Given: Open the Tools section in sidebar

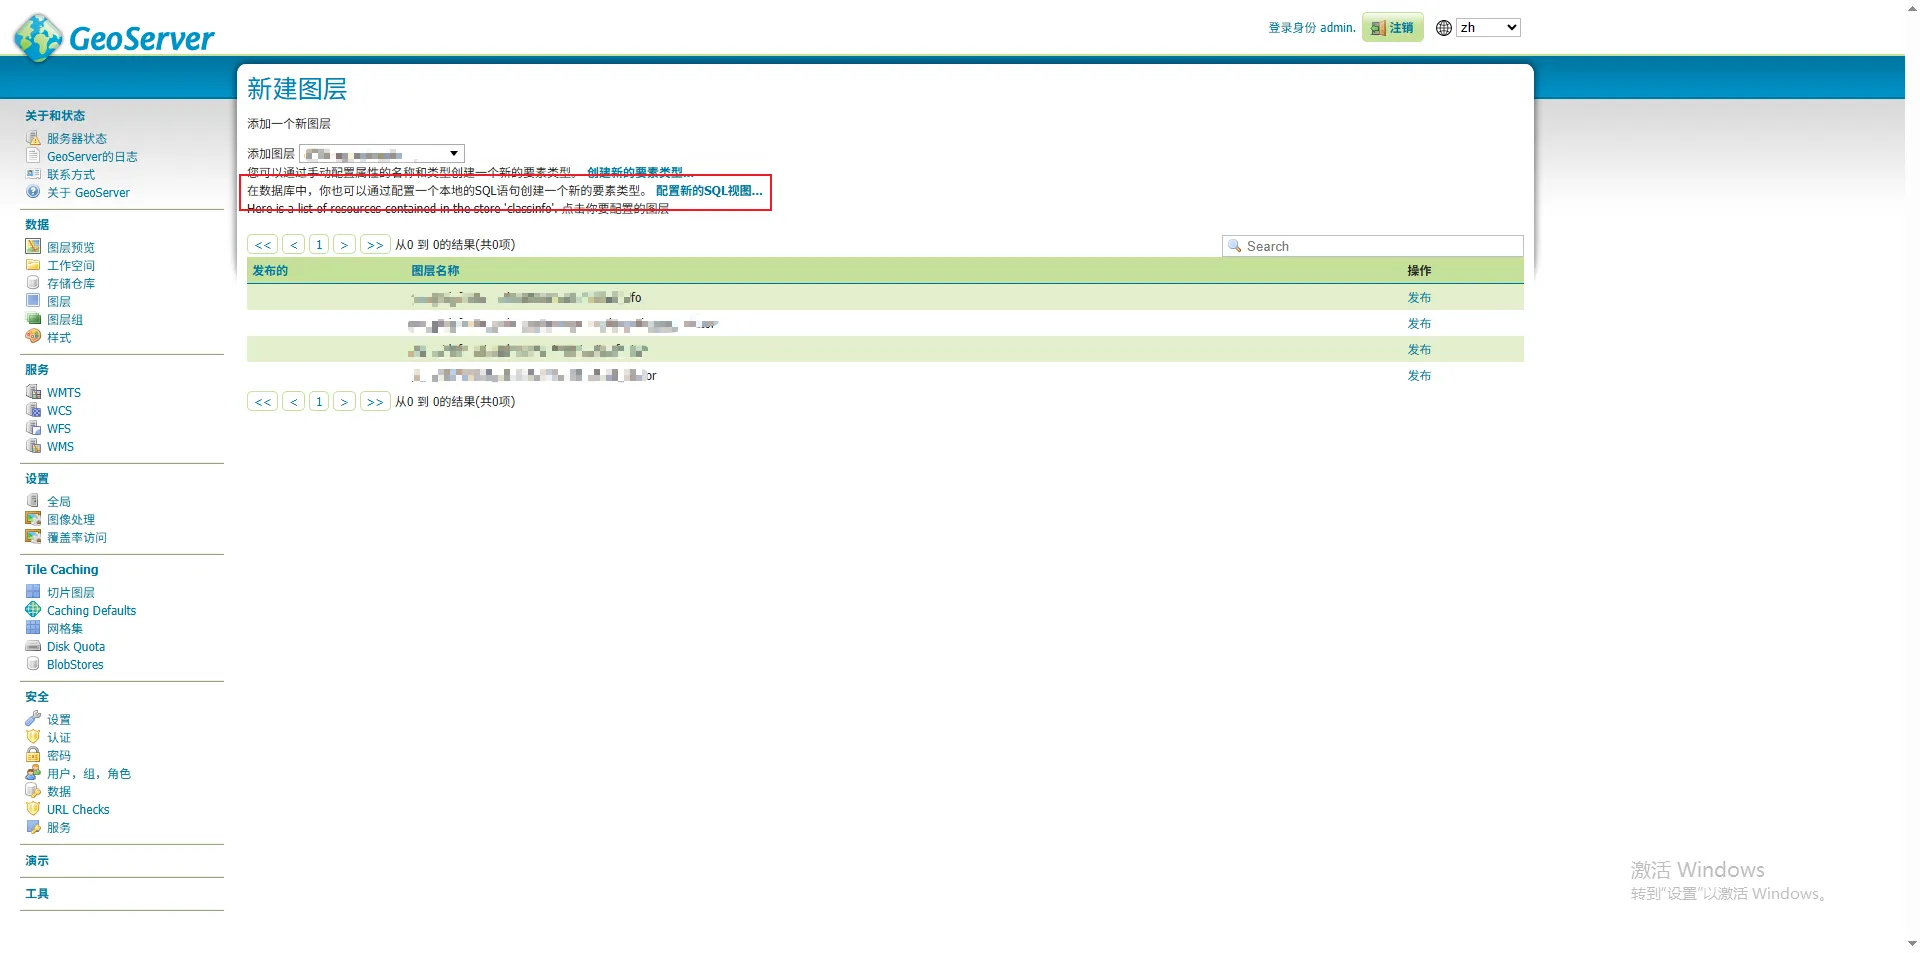Looking at the screenshot, I should [37, 894].
